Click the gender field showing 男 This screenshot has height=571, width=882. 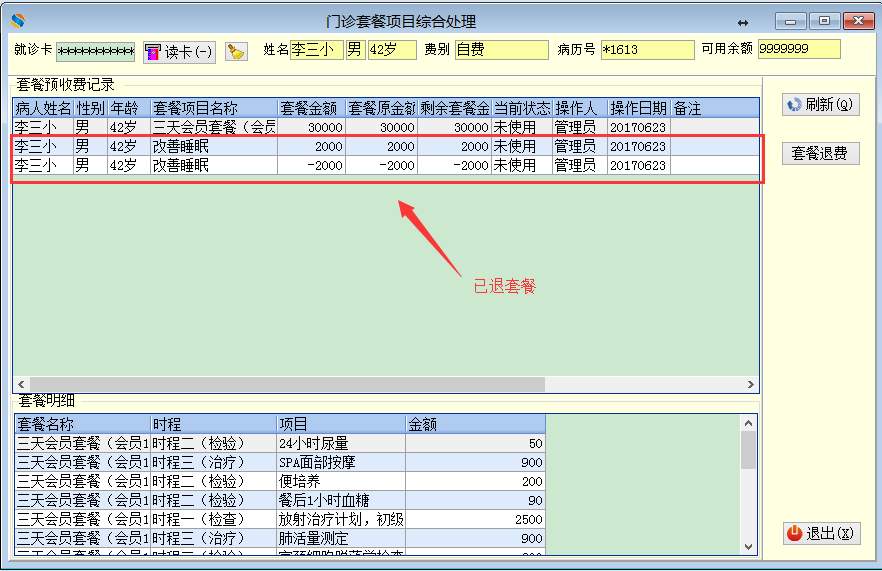[356, 50]
